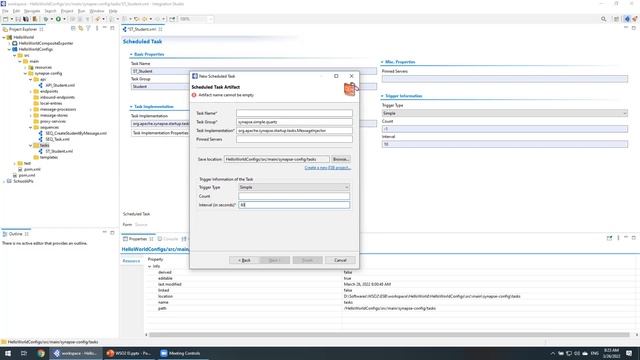This screenshot has height=360, width=640.
Task: Select SEQ_CreateStudentByMessage.xml file
Action: tap(76, 133)
